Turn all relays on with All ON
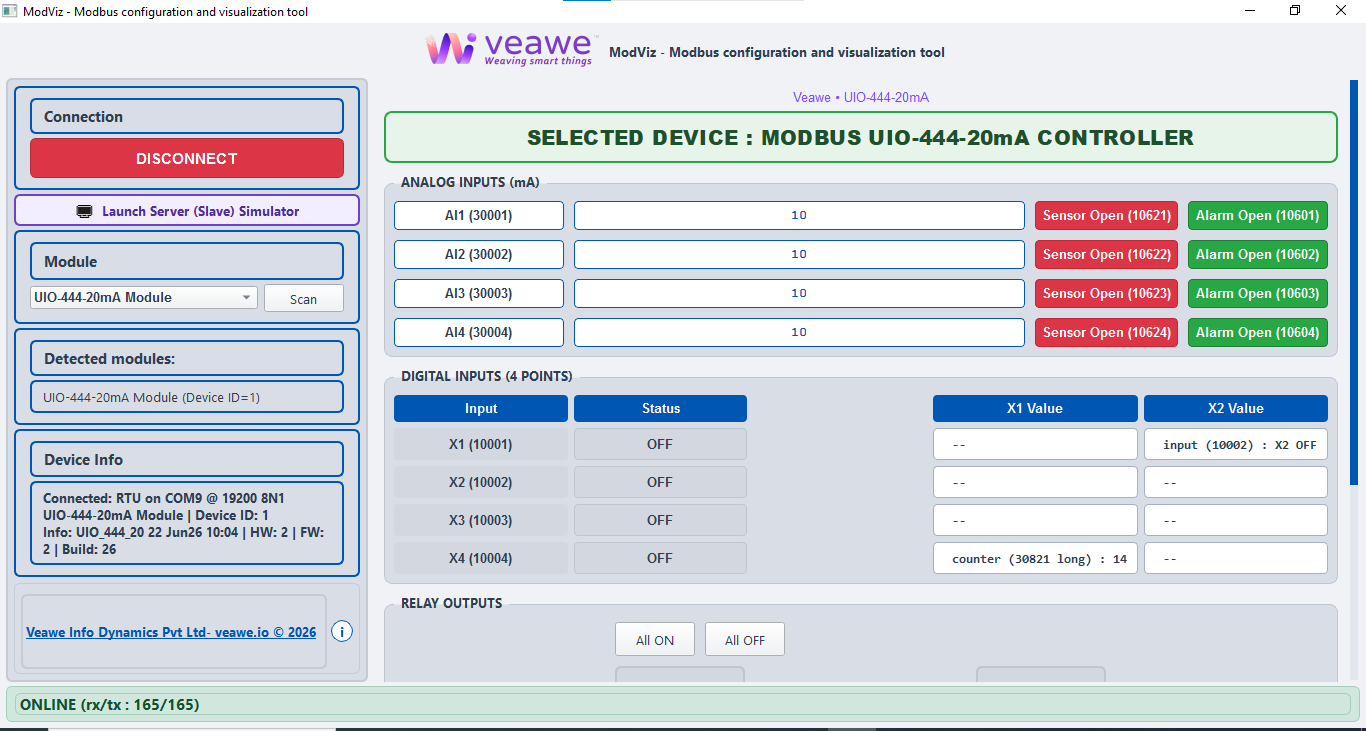Viewport: 1366px width, 731px height. [x=655, y=640]
